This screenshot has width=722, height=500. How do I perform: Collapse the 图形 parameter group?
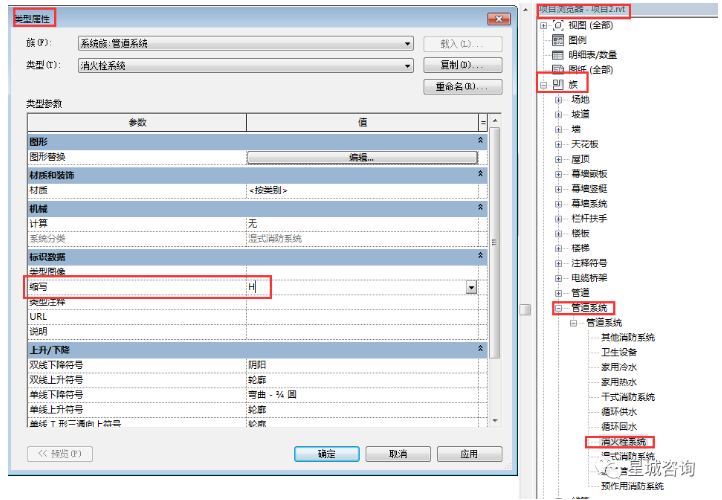pos(480,140)
